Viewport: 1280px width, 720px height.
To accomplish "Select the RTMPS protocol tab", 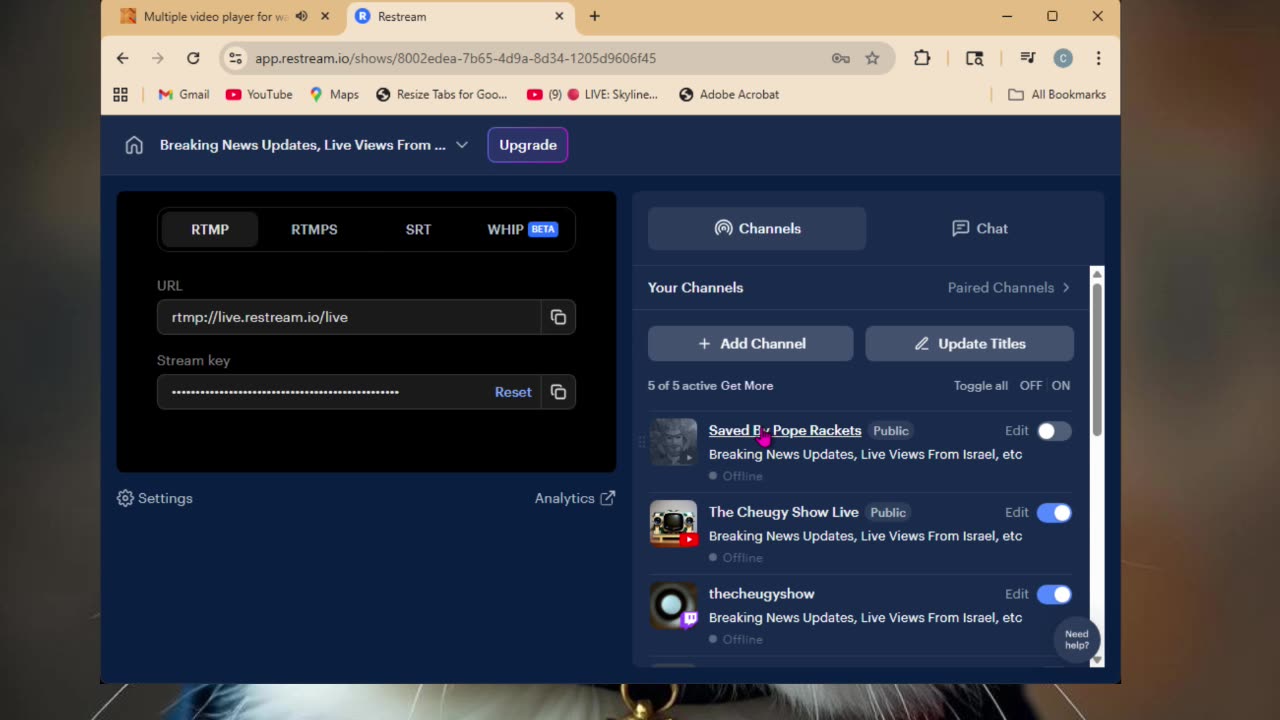I will tap(314, 229).
